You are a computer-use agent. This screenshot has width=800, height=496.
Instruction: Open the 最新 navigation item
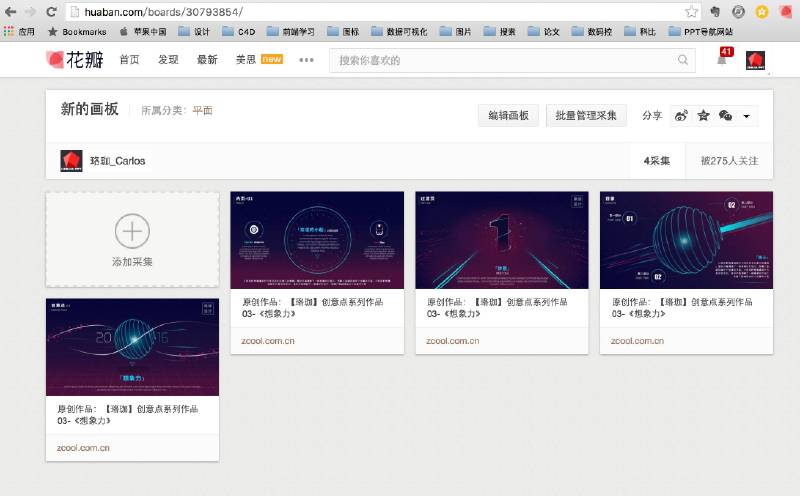pos(207,60)
